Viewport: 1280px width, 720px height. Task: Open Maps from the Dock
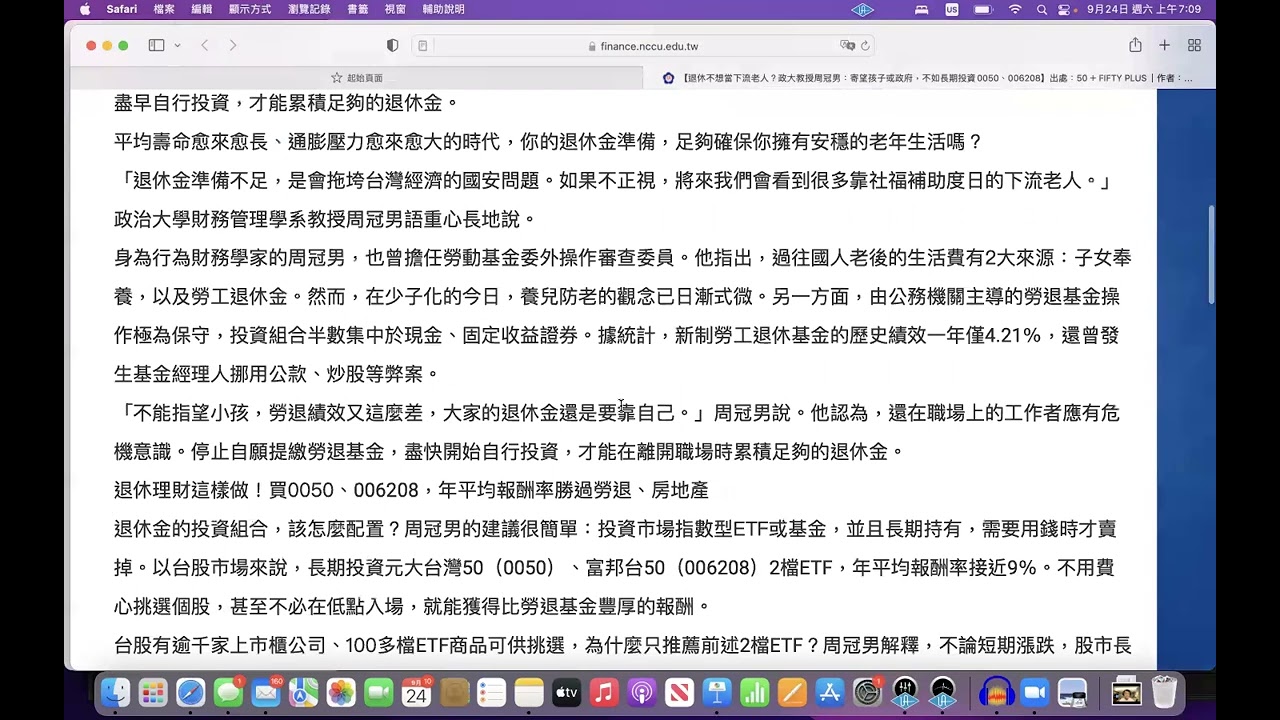[x=303, y=692]
